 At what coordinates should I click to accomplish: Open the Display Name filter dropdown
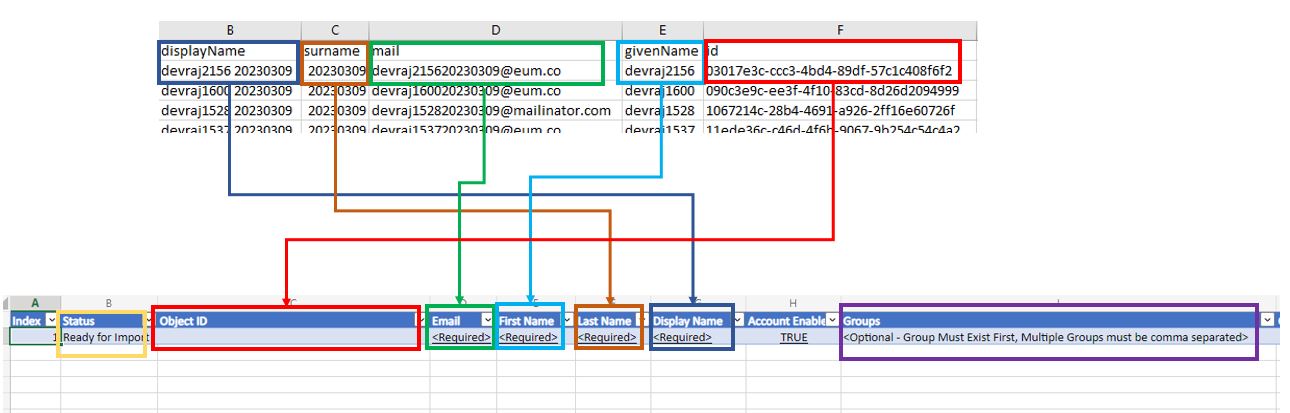pyautogui.click(x=737, y=321)
